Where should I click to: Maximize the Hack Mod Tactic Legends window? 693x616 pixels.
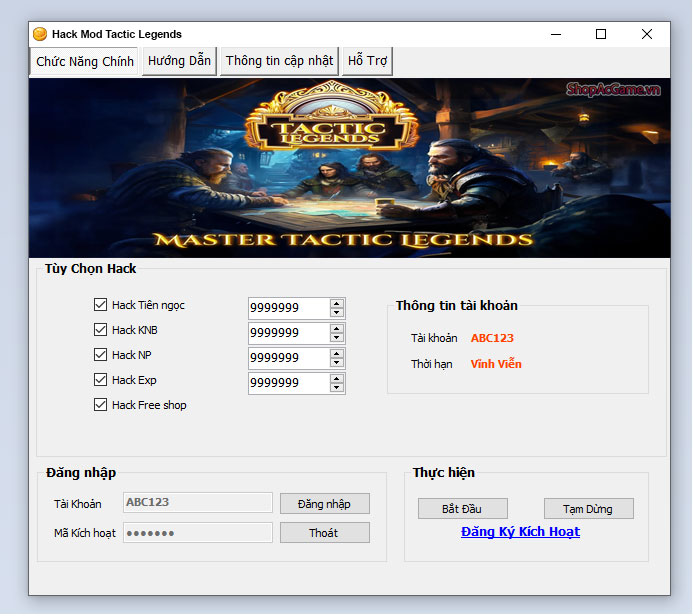click(601, 34)
